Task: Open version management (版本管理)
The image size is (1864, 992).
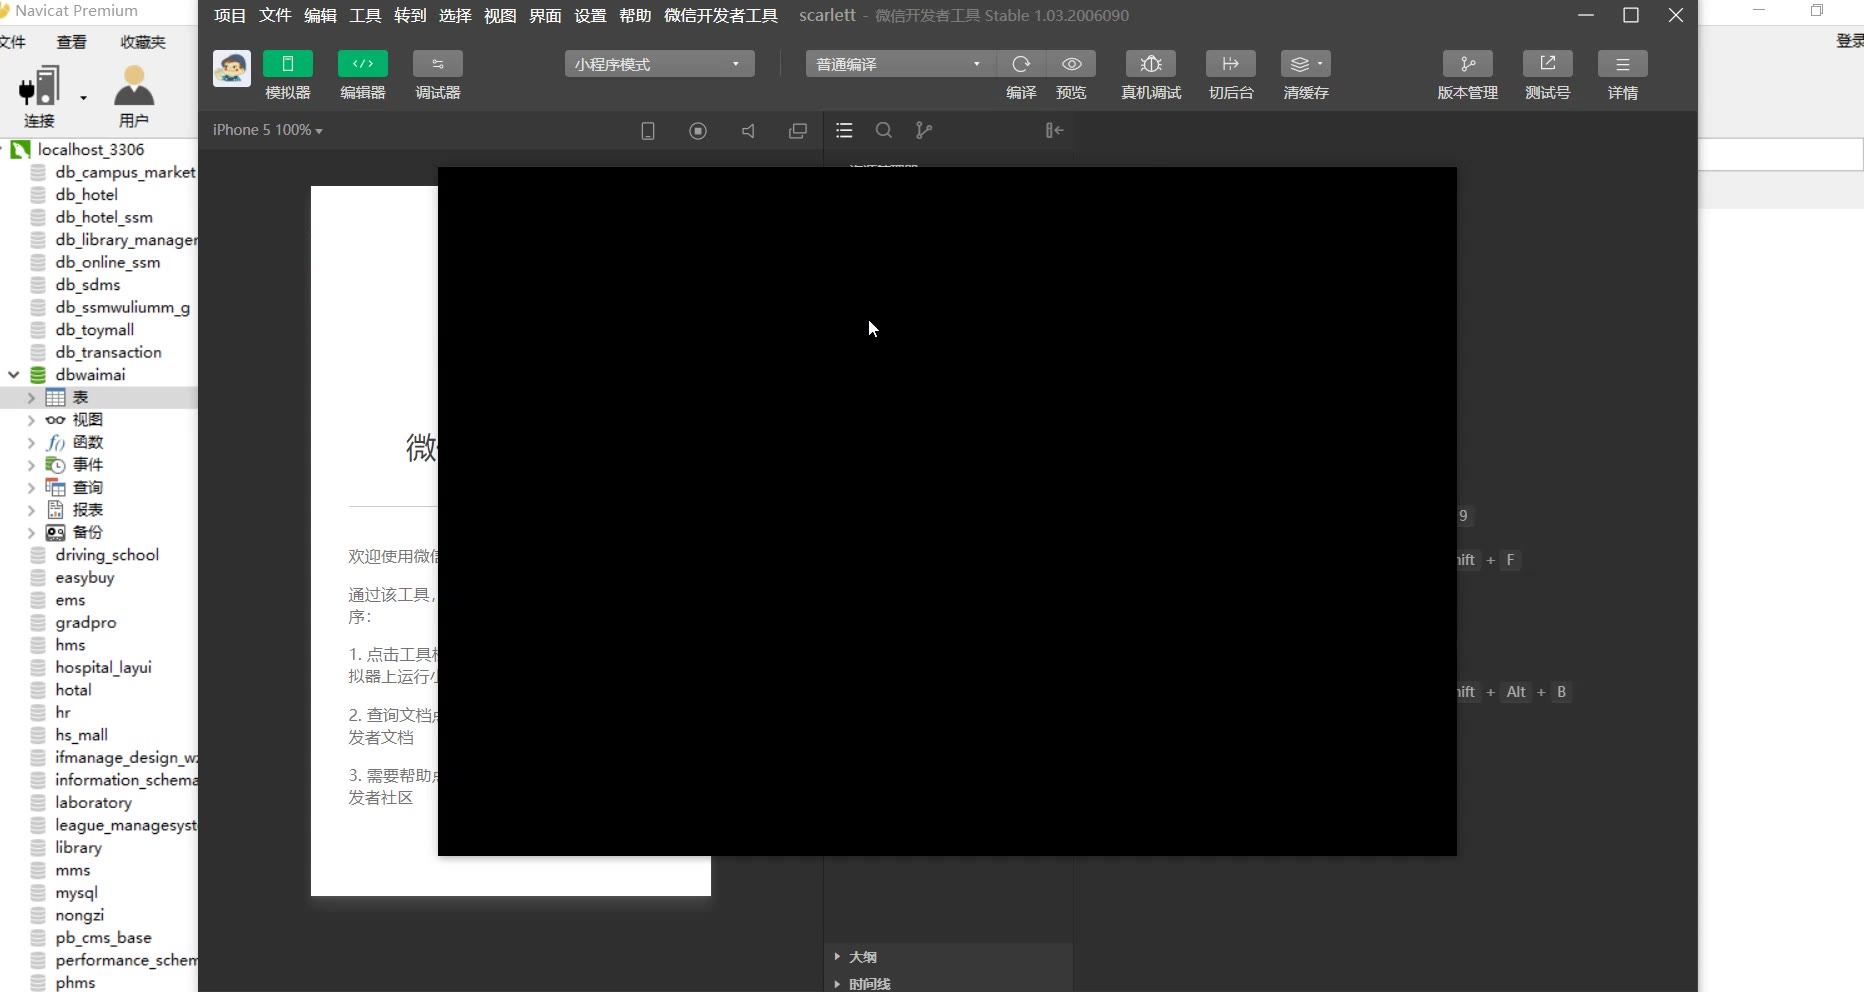Action: [x=1468, y=64]
